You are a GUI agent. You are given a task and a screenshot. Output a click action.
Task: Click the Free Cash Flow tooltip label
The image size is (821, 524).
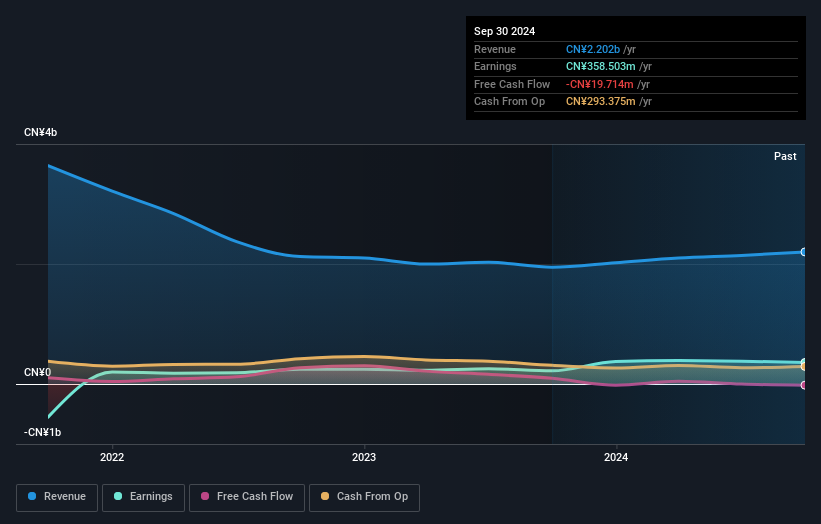tap(512, 84)
